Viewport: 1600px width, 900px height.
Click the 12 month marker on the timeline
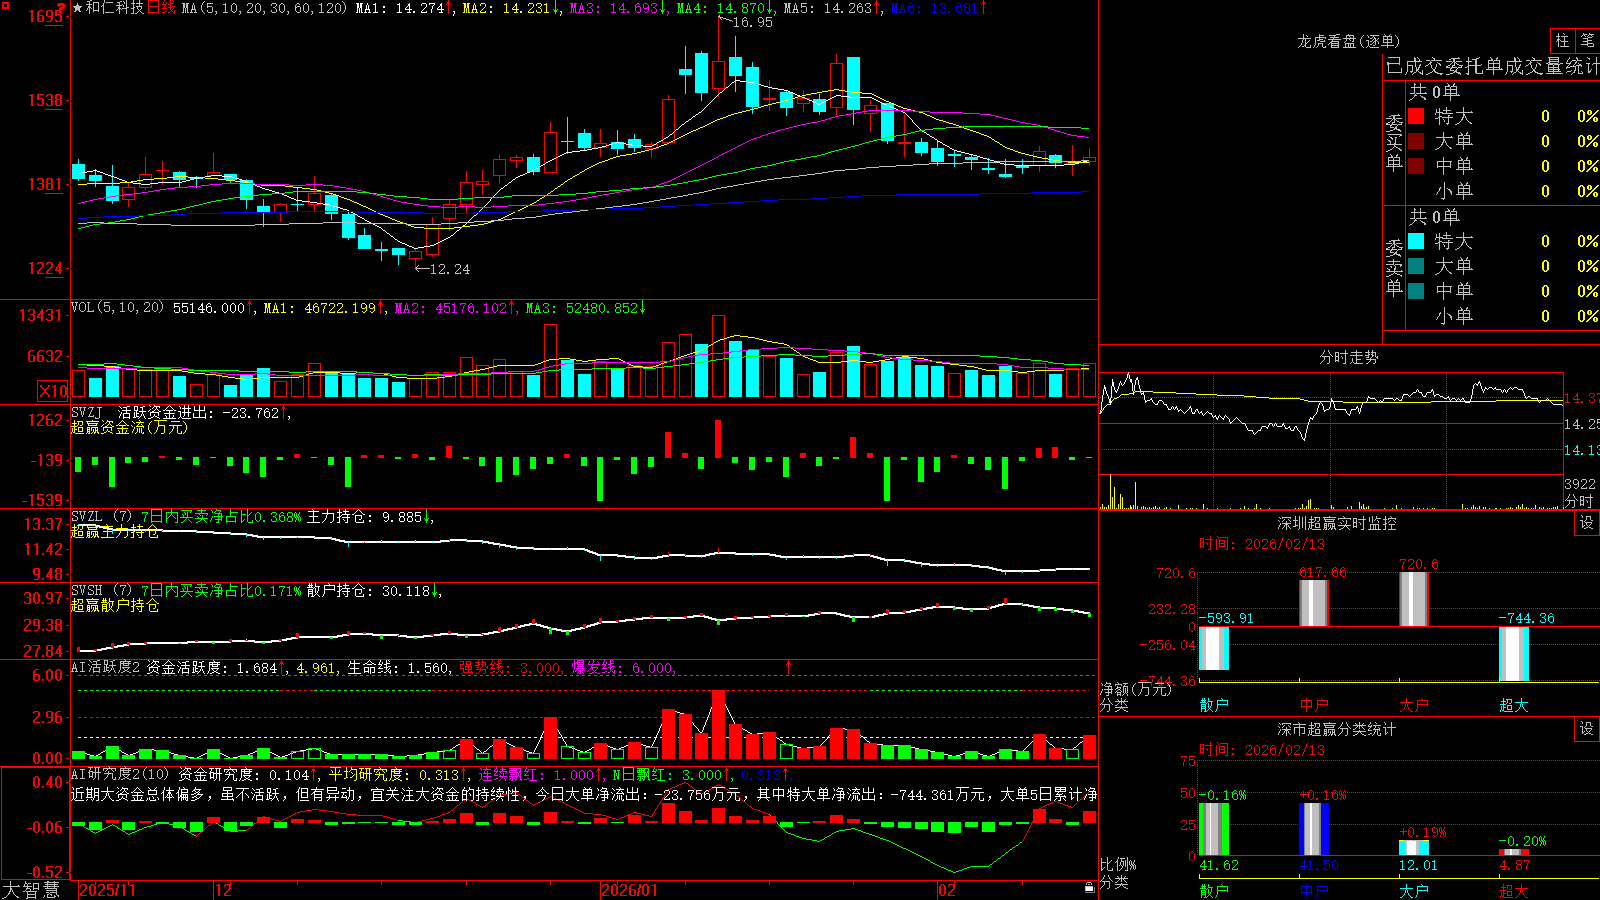[x=224, y=890]
